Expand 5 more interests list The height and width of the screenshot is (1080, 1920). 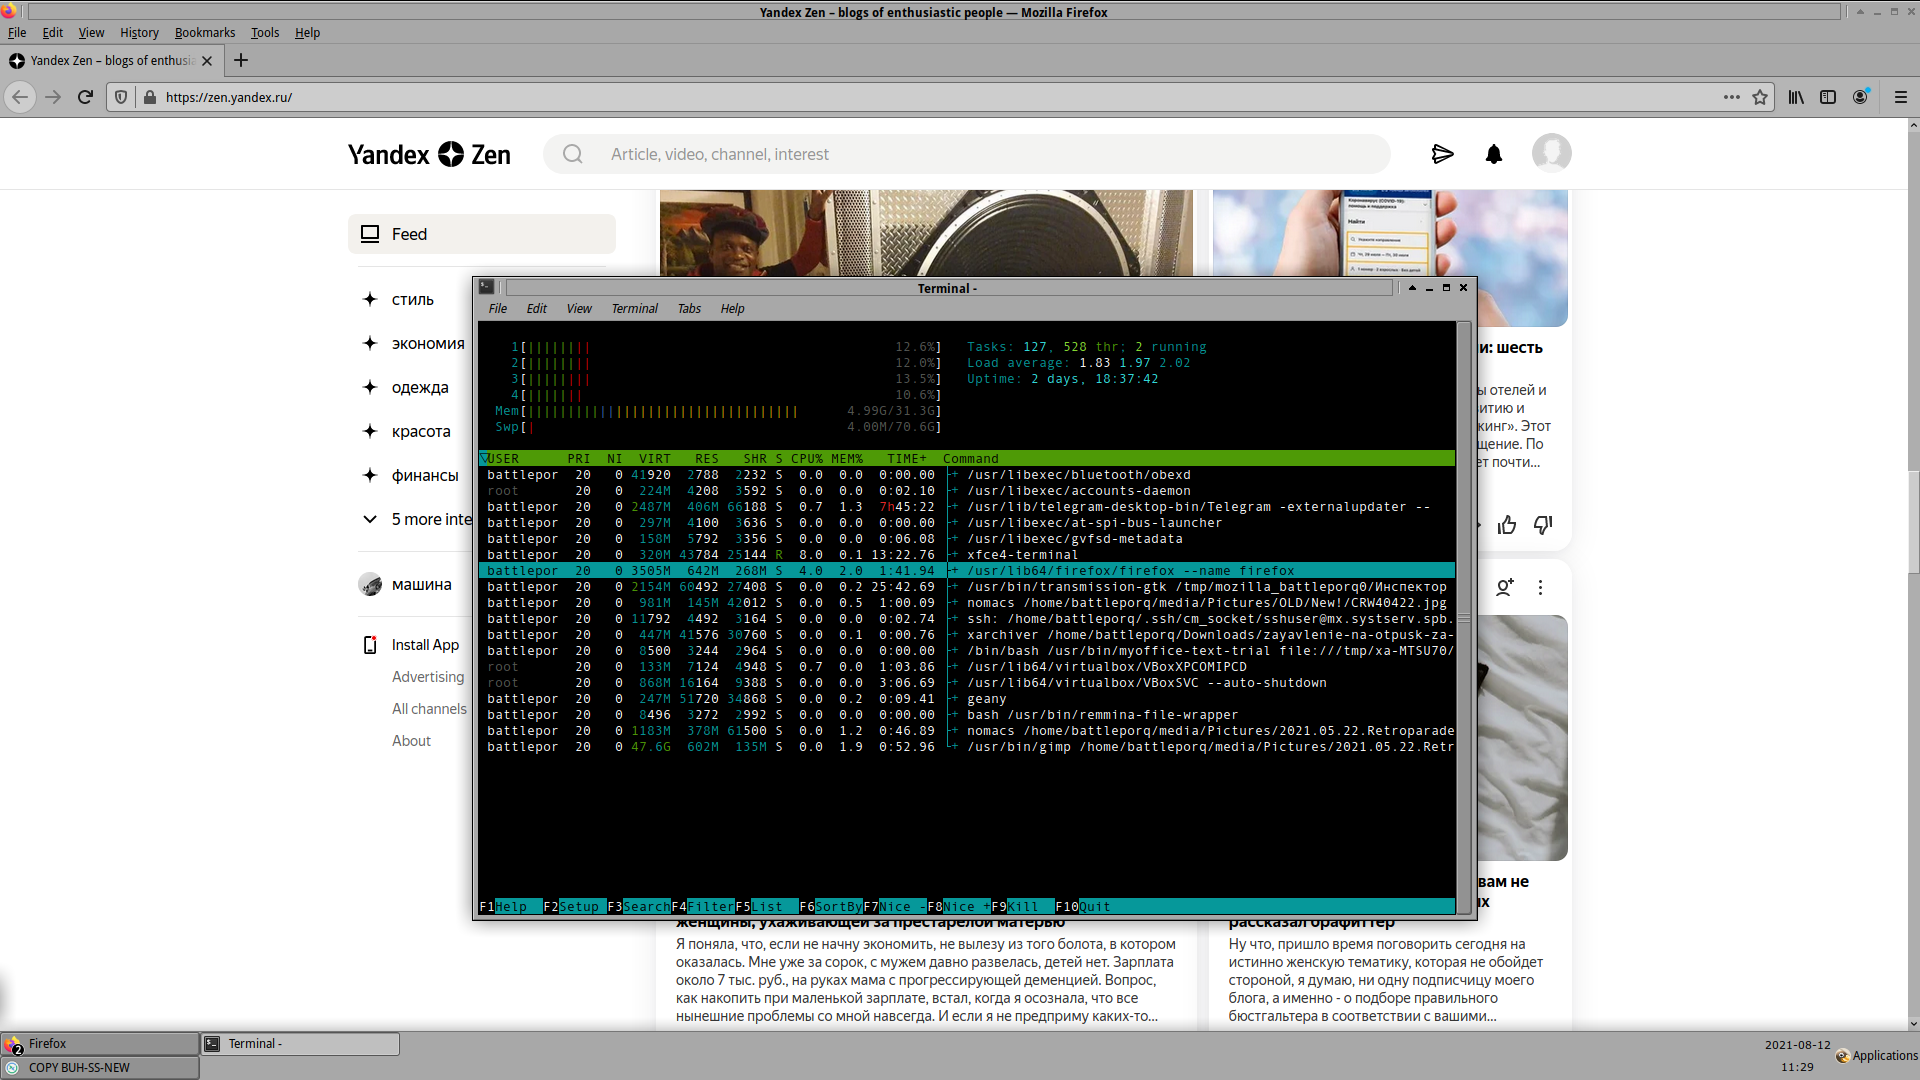point(416,520)
